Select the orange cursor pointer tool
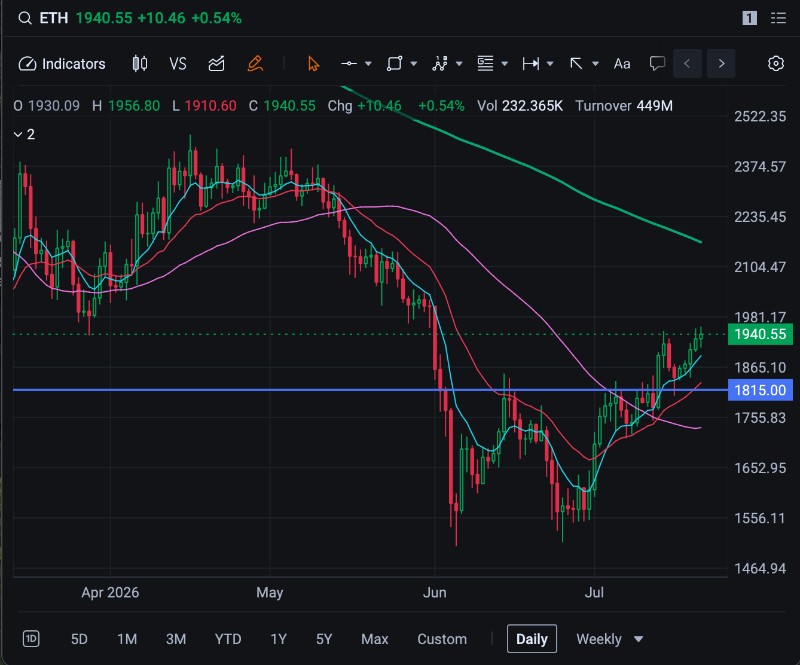The width and height of the screenshot is (800, 665). point(313,64)
